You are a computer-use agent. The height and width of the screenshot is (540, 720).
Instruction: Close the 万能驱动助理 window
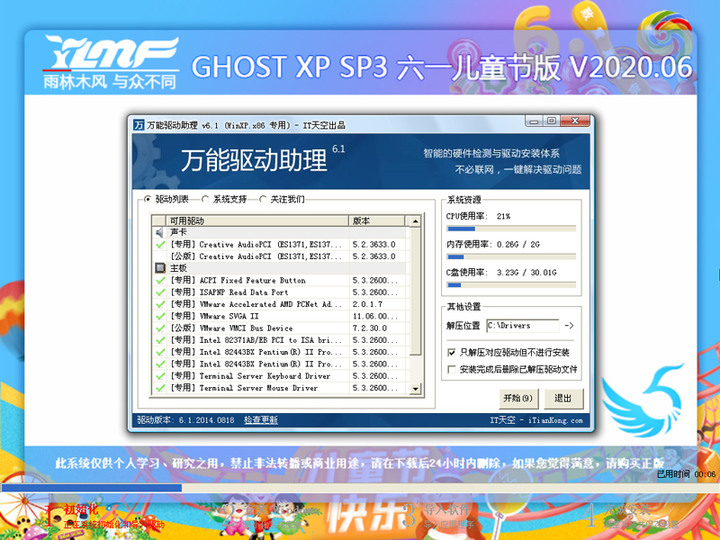[575, 121]
